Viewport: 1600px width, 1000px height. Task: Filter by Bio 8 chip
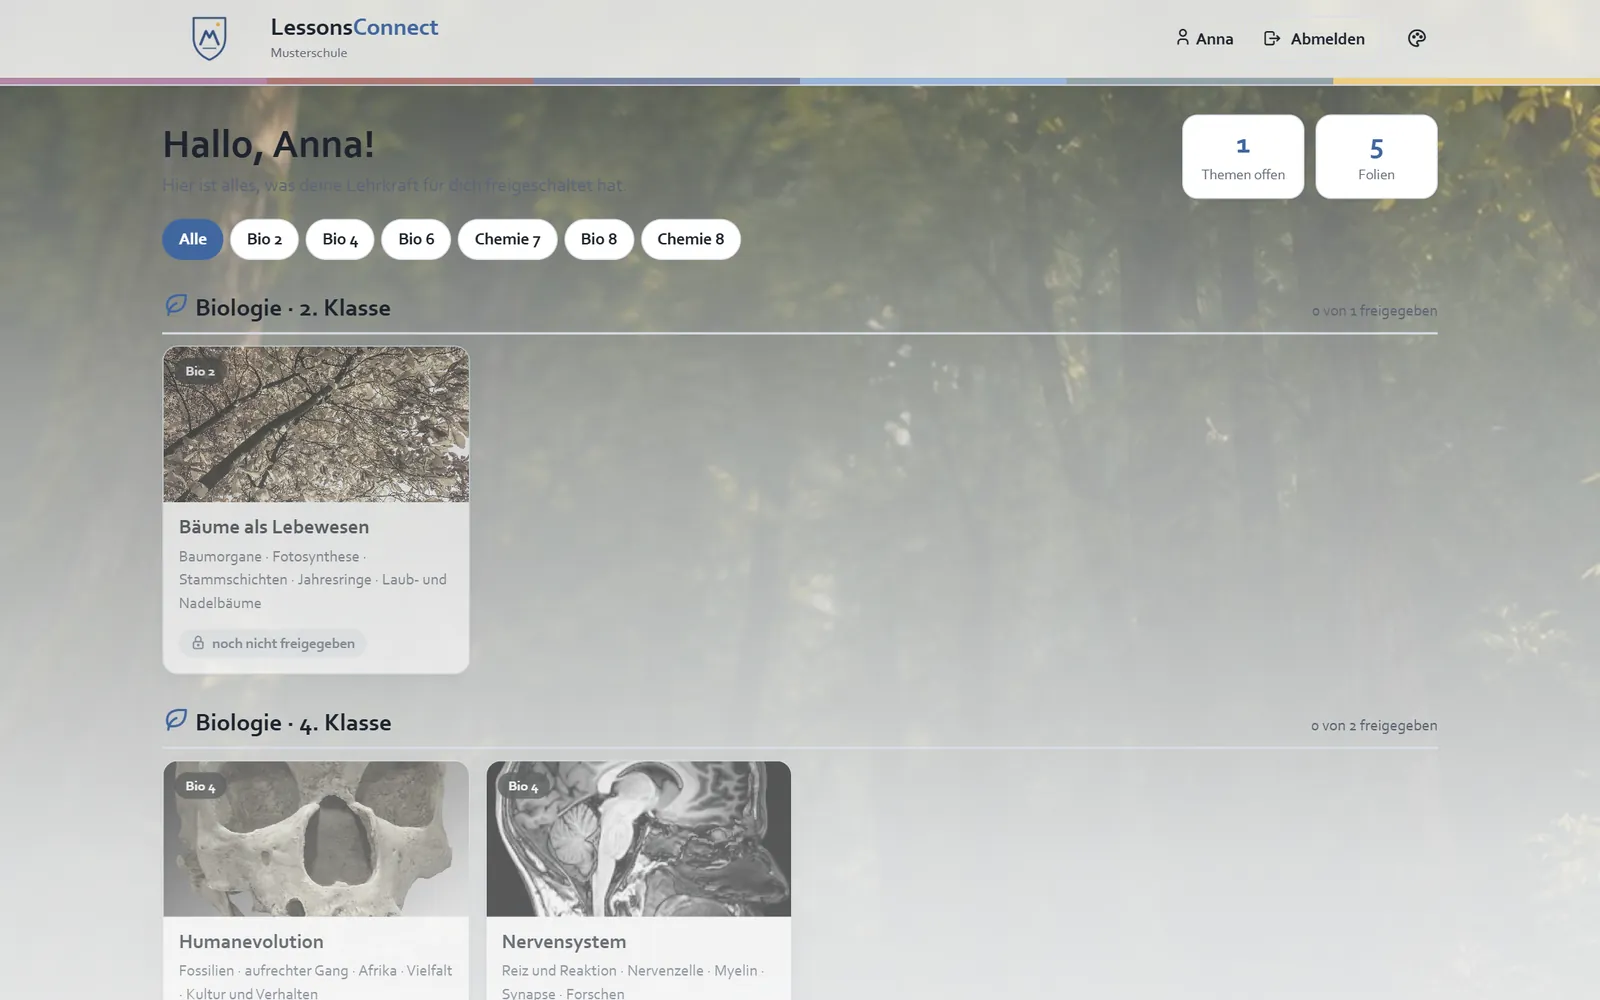click(x=599, y=239)
